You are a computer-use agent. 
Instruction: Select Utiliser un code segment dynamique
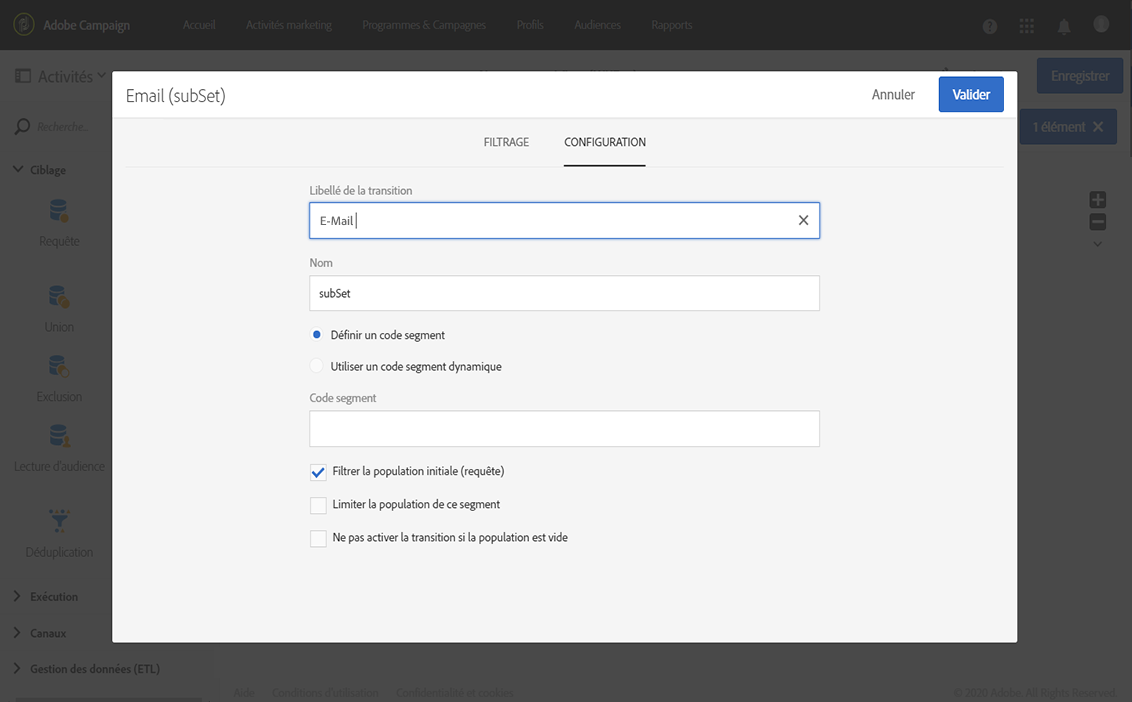point(317,367)
